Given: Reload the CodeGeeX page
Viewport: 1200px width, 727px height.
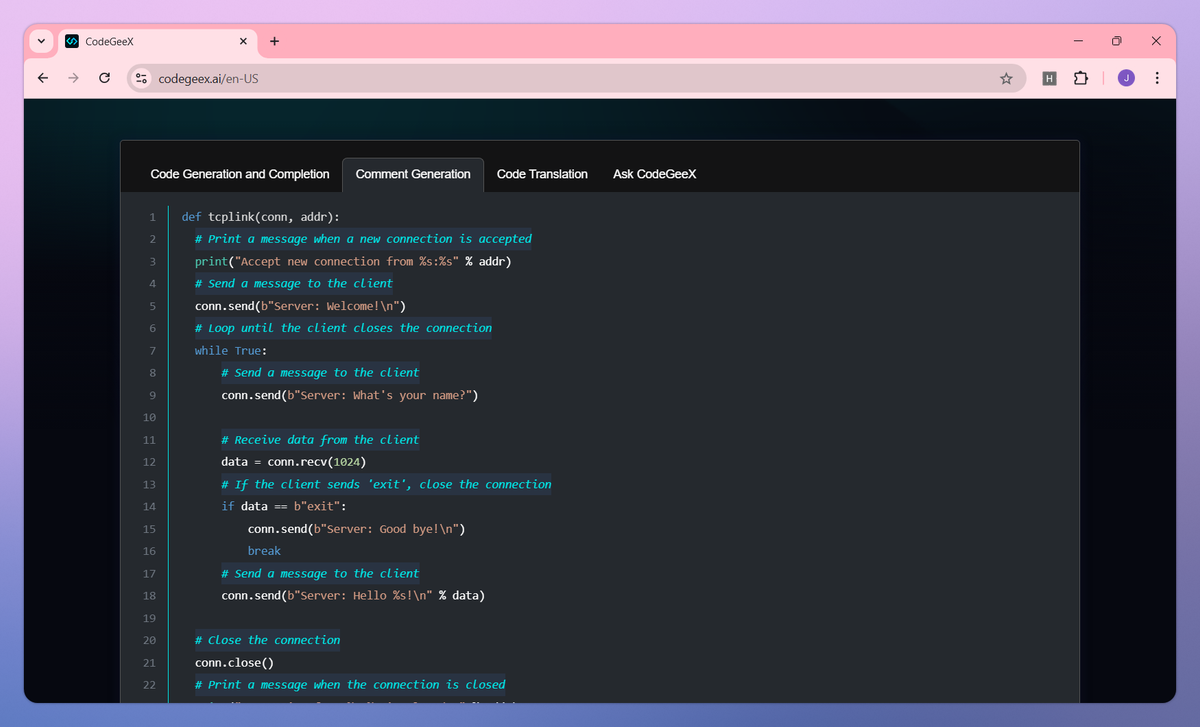Looking at the screenshot, I should tap(104, 78).
